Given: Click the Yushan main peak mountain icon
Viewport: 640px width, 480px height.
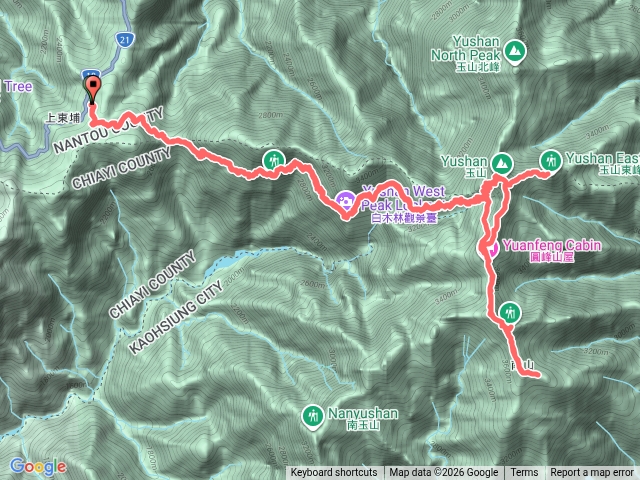Looking at the screenshot, I should (502, 164).
